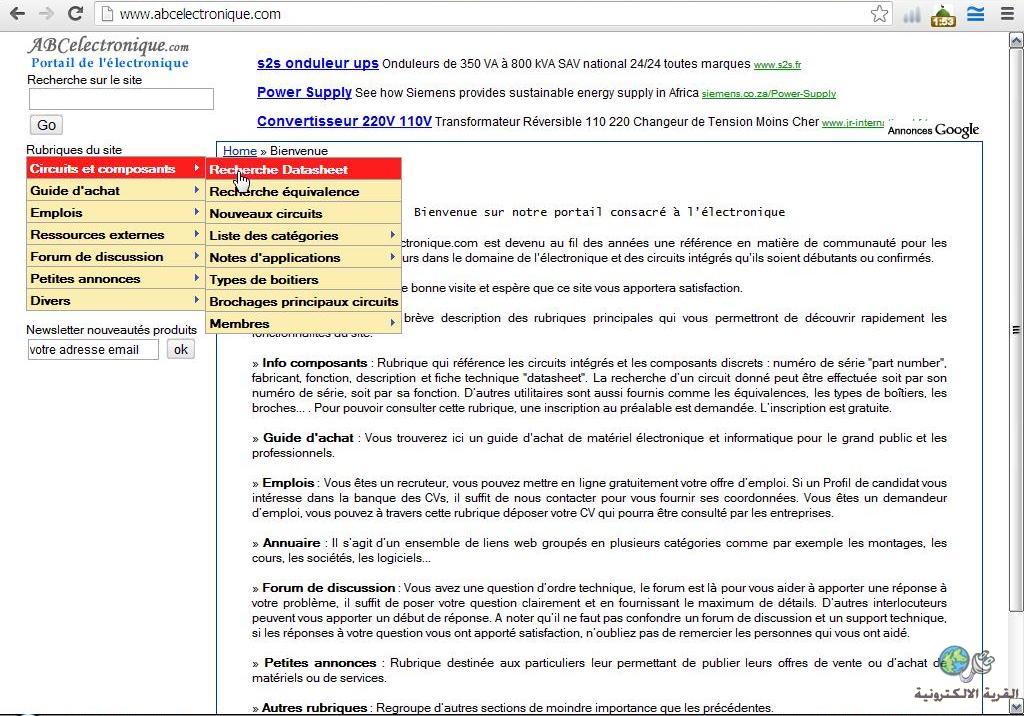Open the mosque prayer-time extension icon

[943, 15]
